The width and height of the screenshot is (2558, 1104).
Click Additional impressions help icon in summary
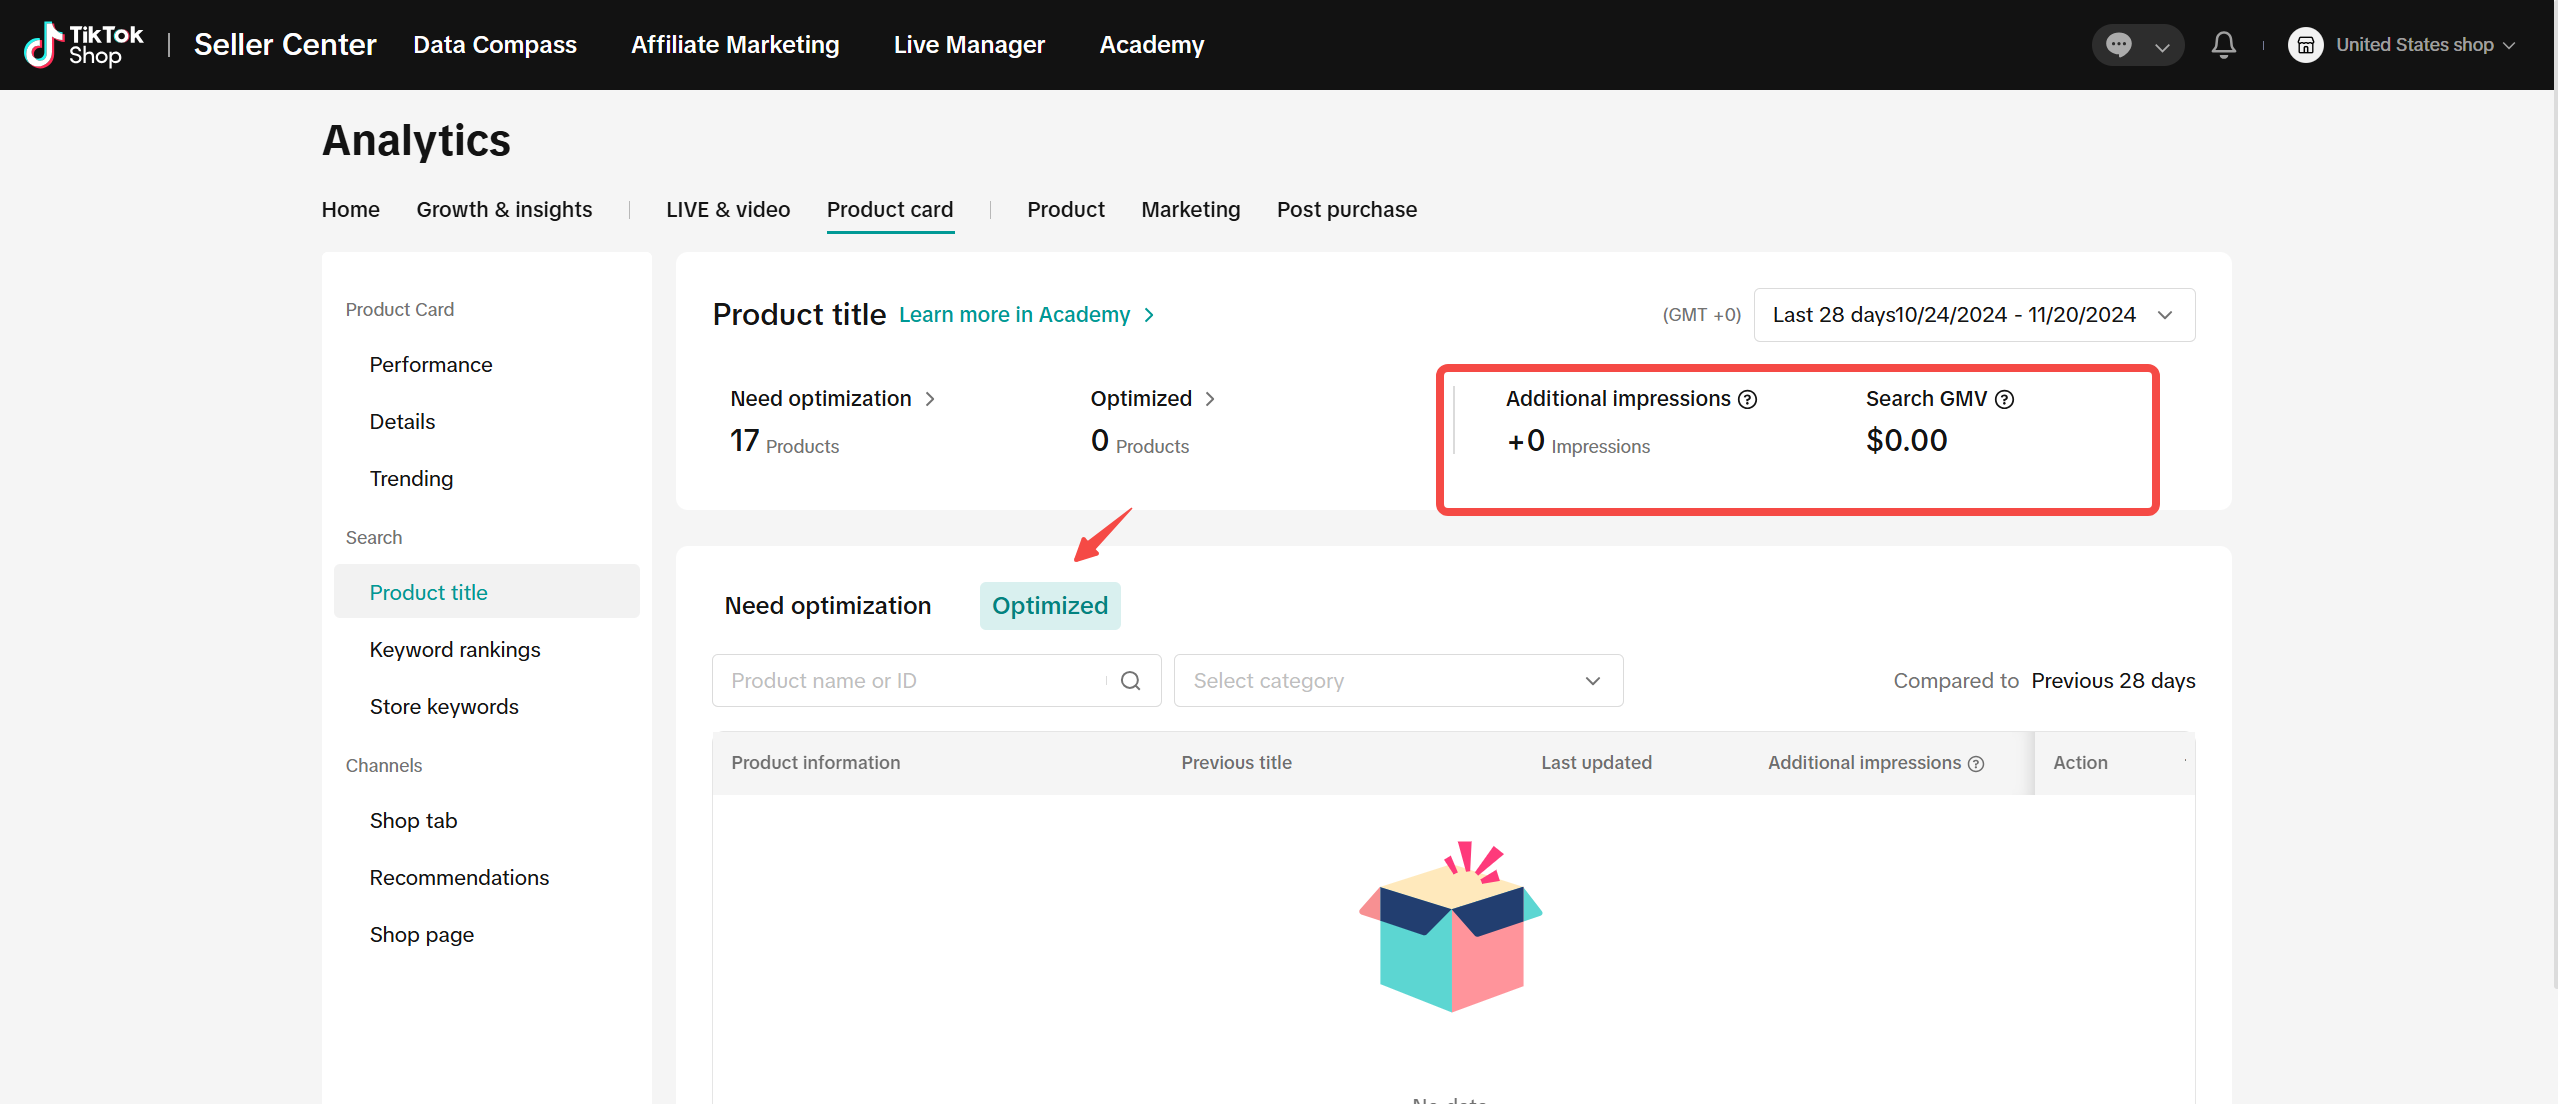[1747, 400]
